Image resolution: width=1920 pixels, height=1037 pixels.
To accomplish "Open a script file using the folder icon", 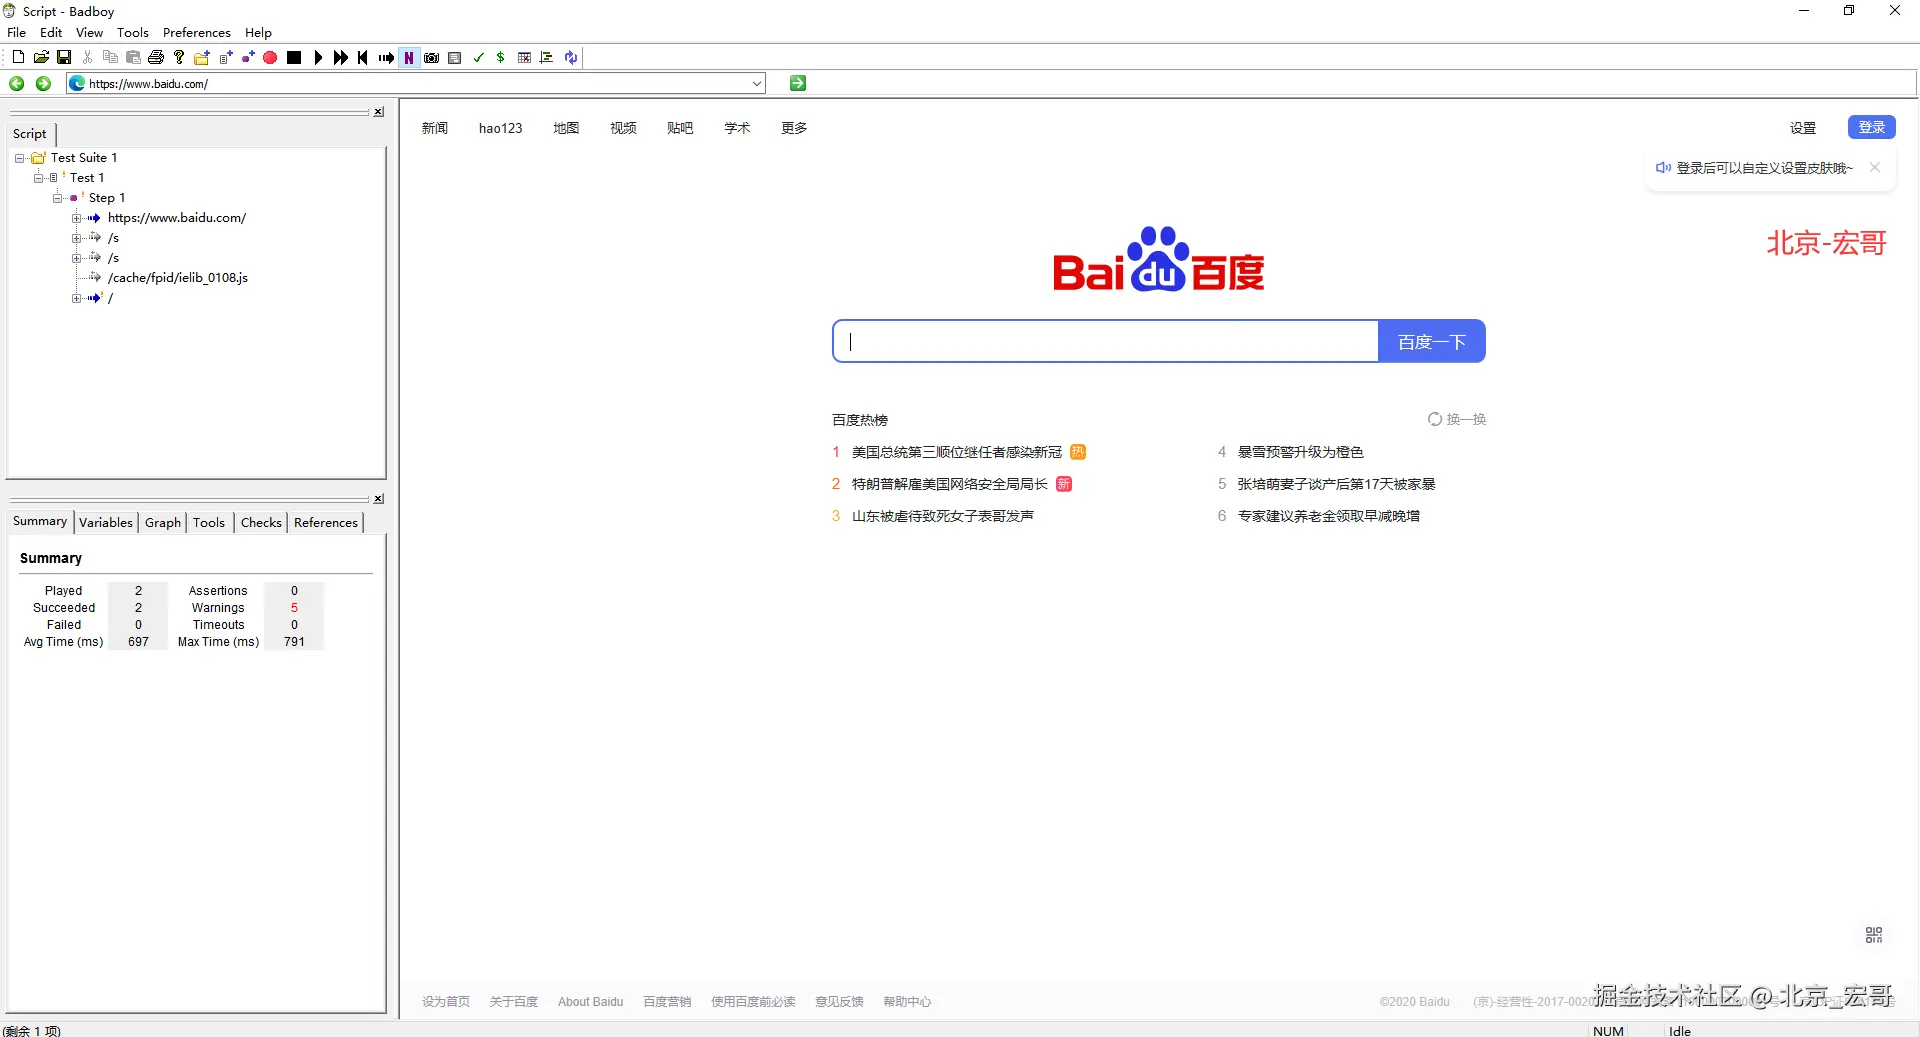I will tap(41, 58).
